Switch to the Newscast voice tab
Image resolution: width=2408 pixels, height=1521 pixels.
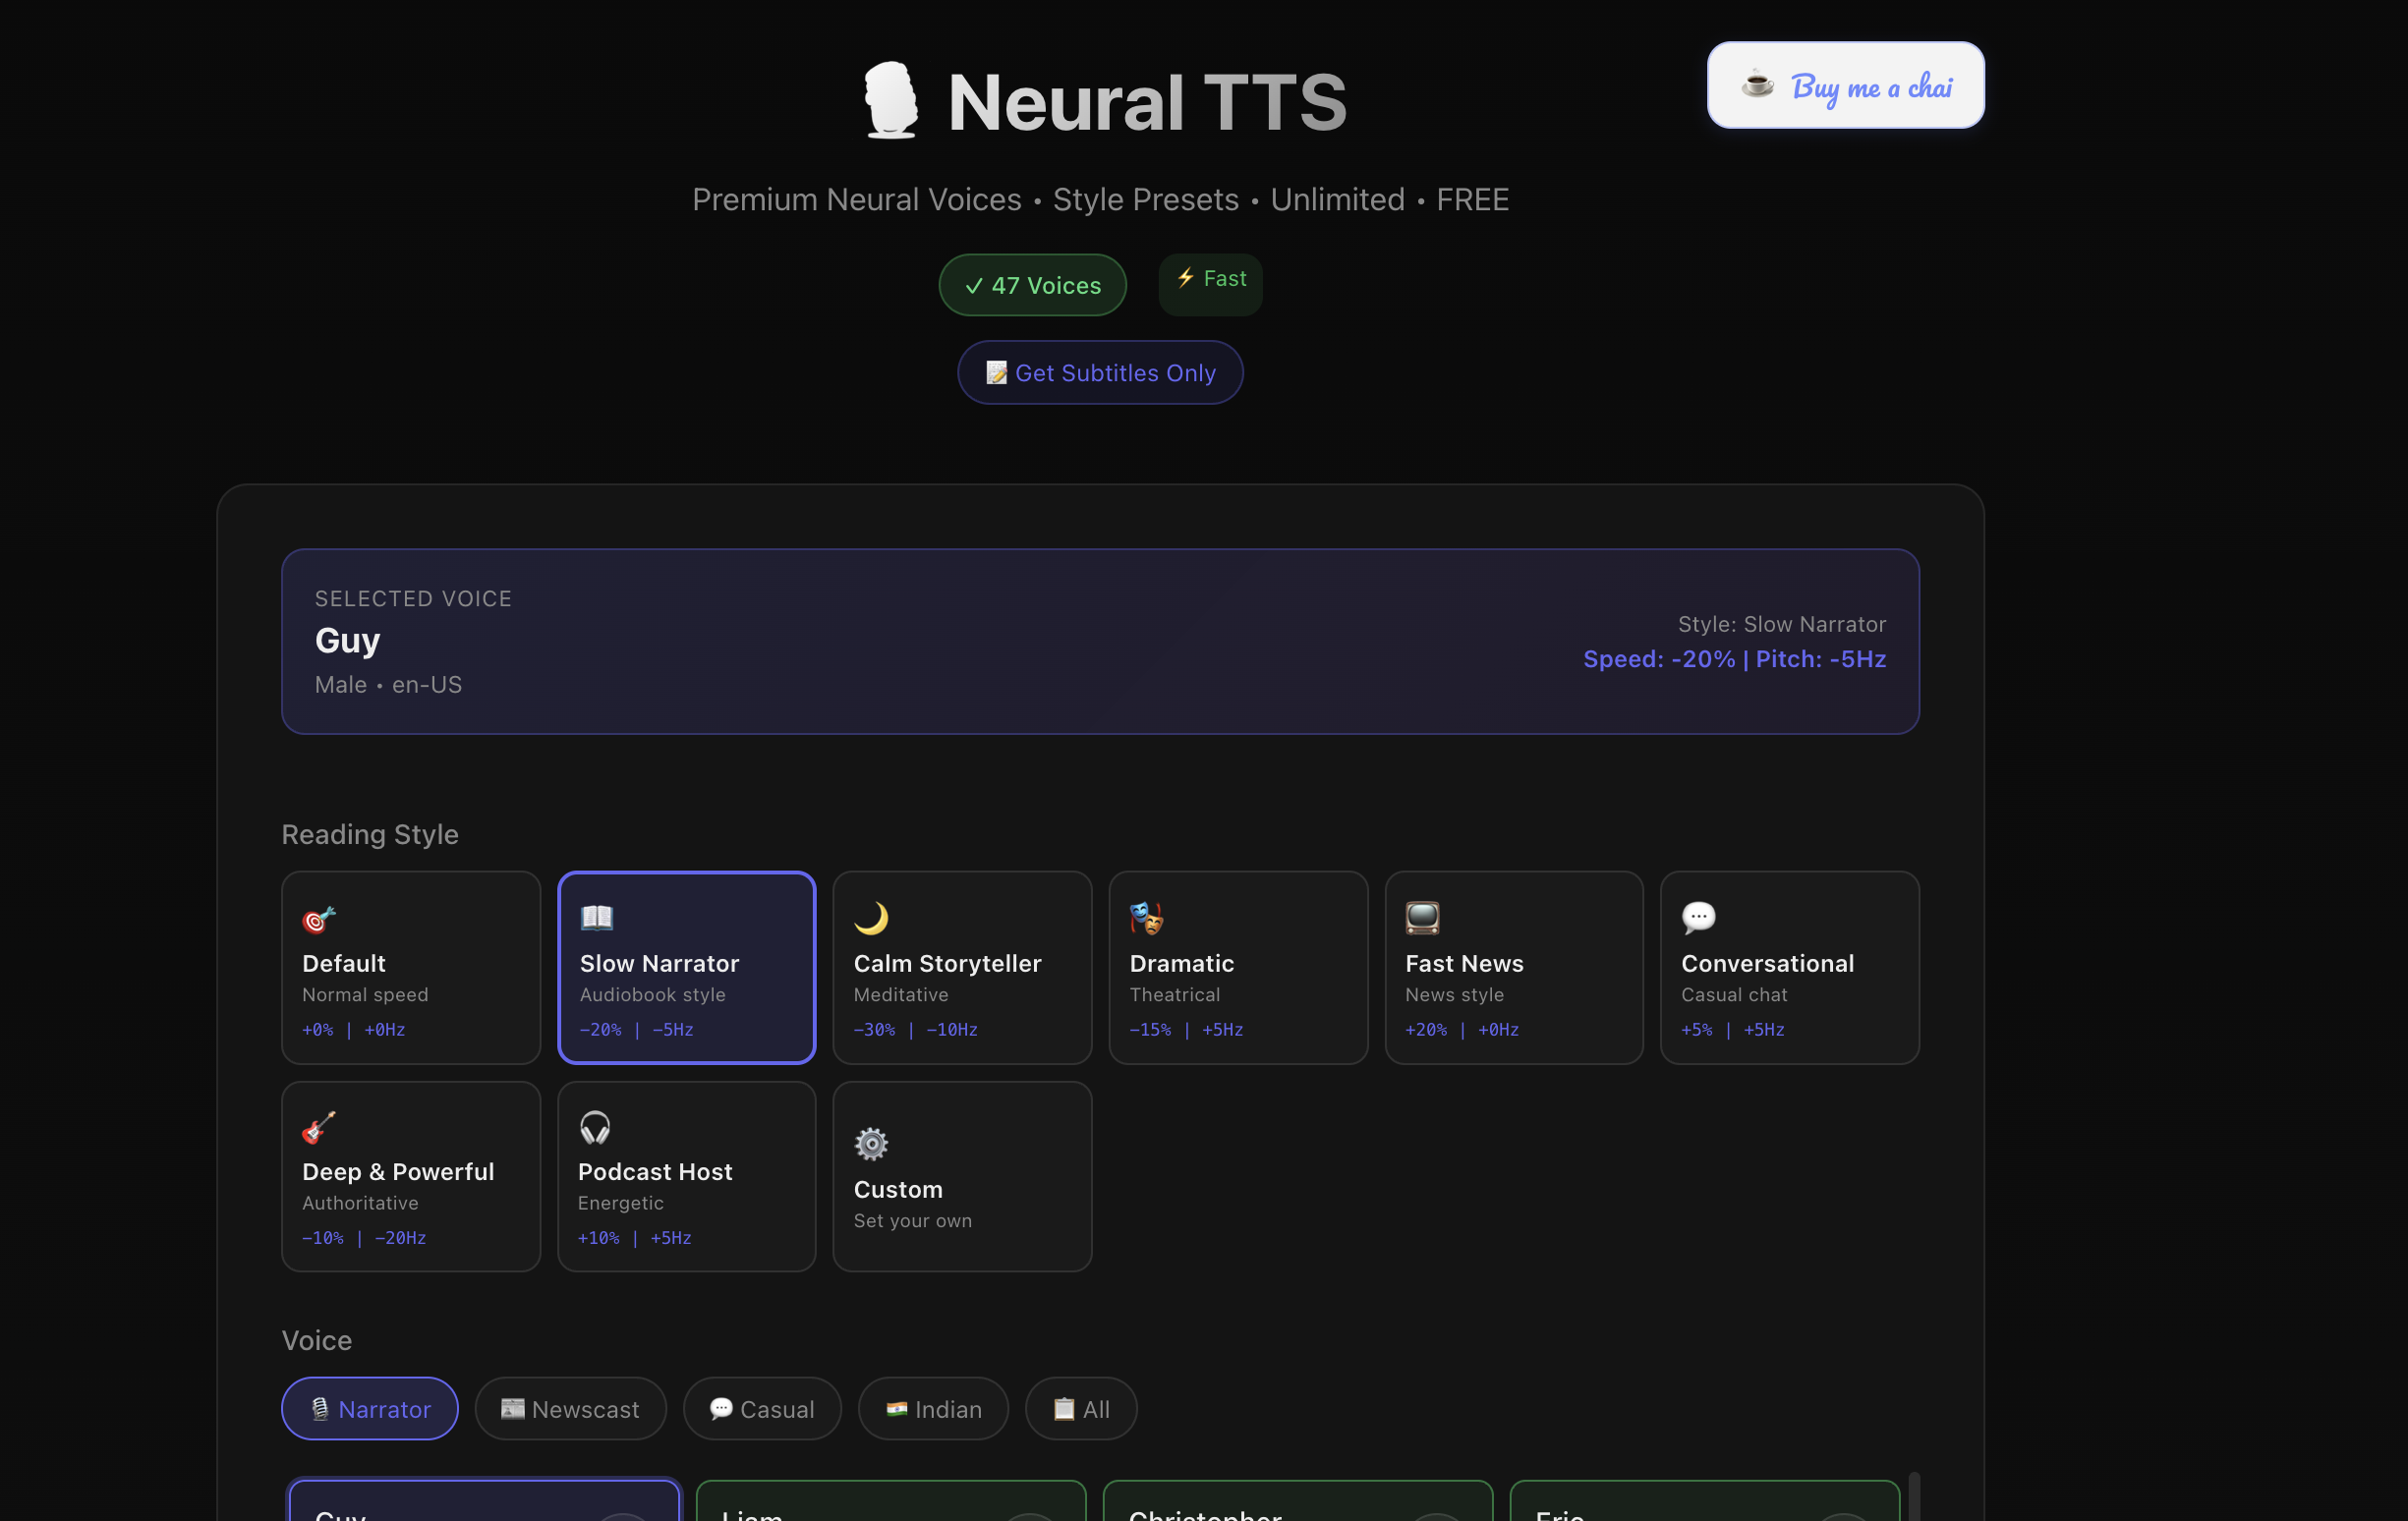point(570,1408)
